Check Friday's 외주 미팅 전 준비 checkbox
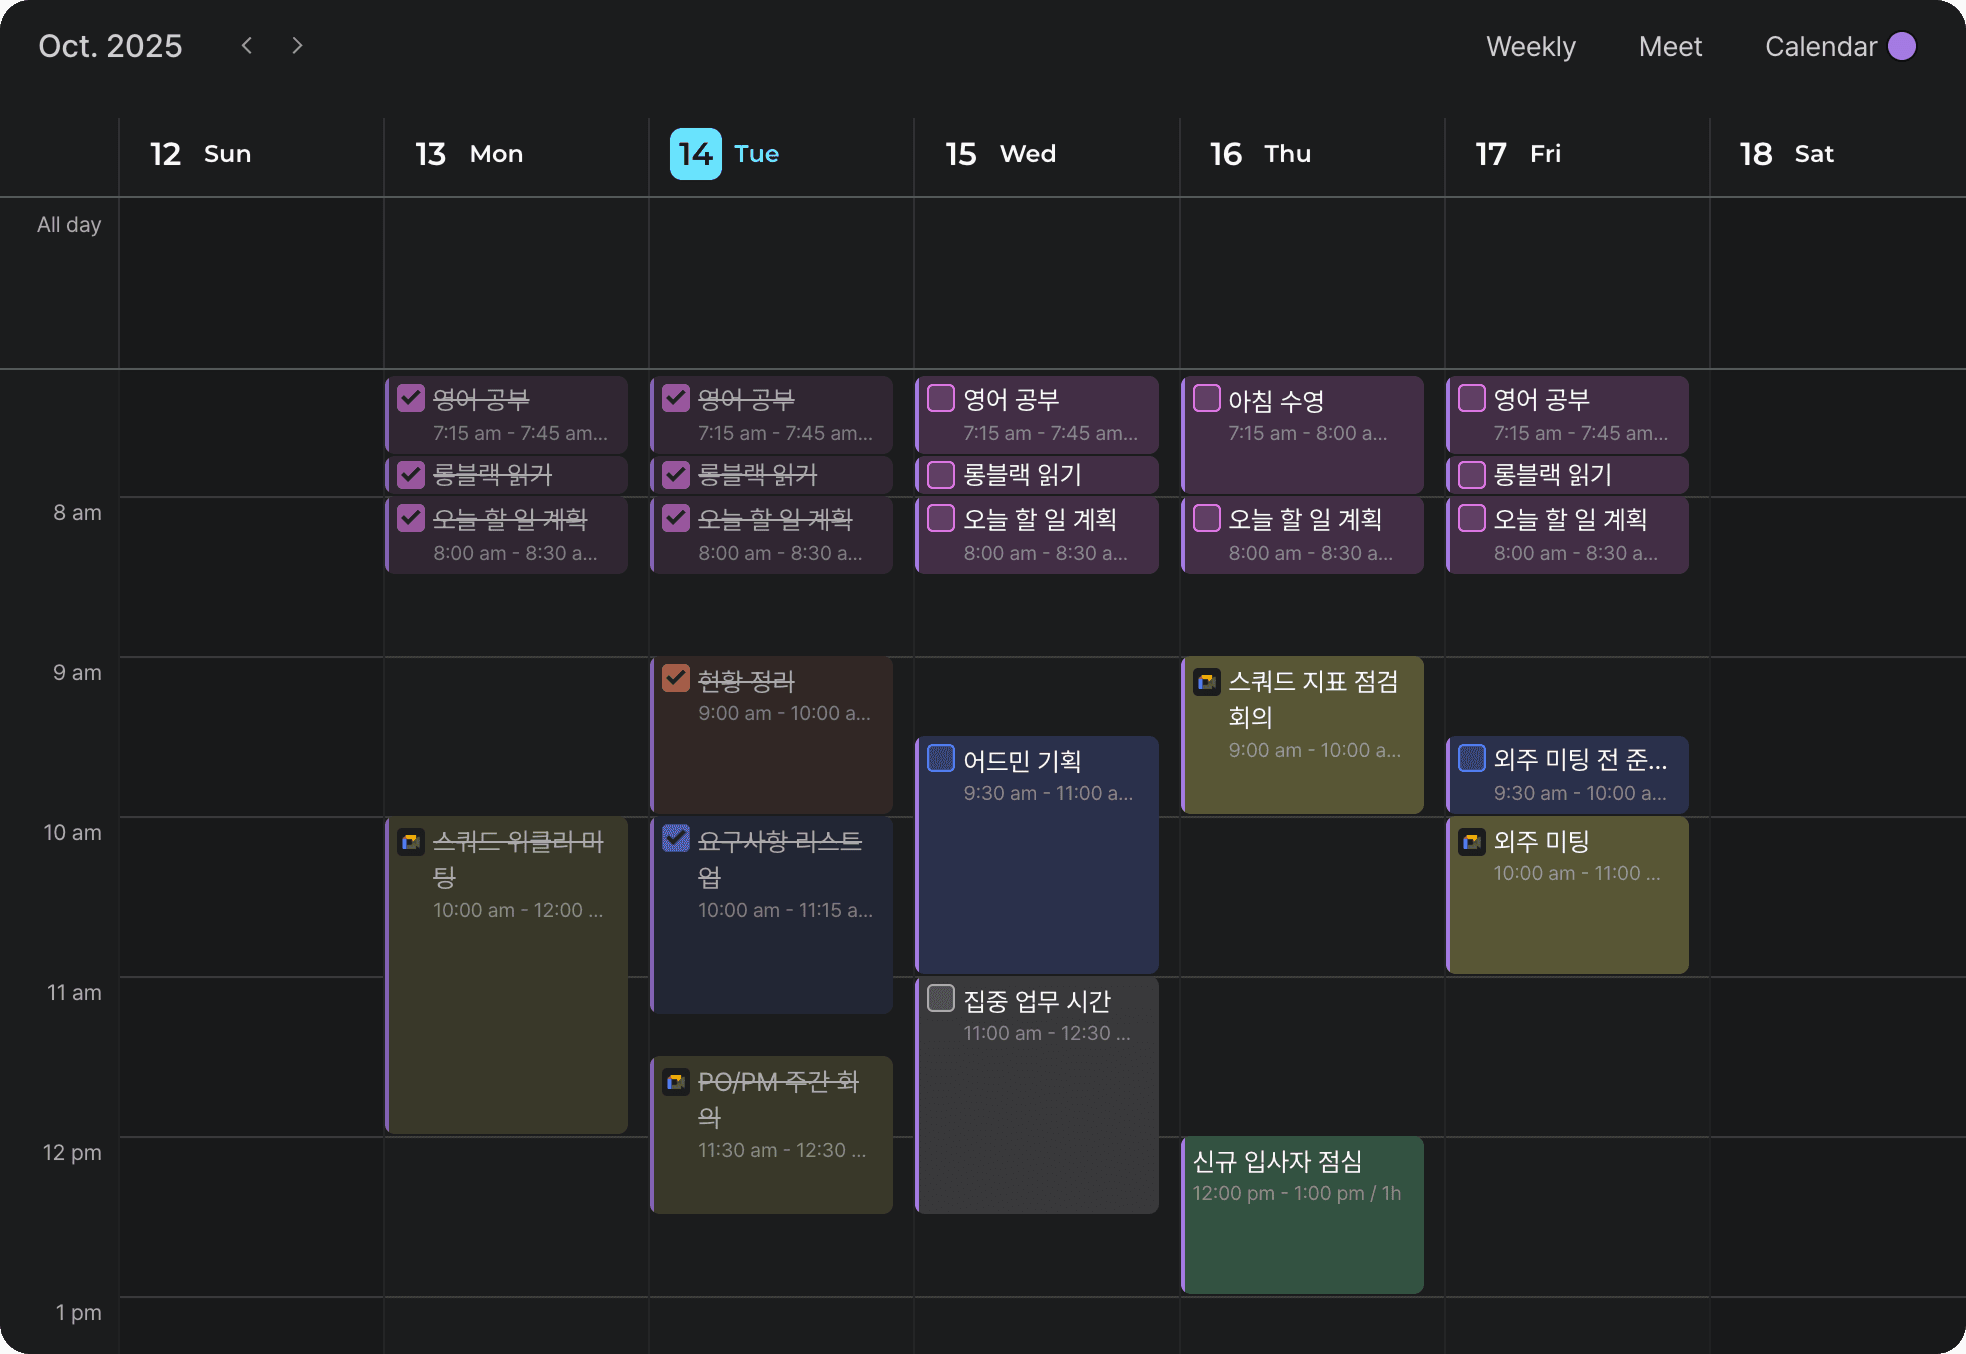The height and width of the screenshot is (1354, 1966). click(x=1471, y=759)
